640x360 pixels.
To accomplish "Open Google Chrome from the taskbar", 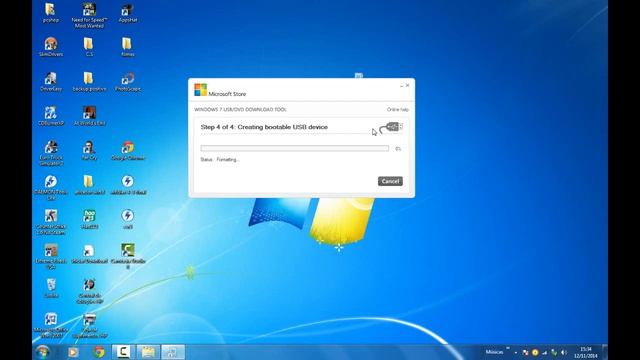I will [x=99, y=352].
